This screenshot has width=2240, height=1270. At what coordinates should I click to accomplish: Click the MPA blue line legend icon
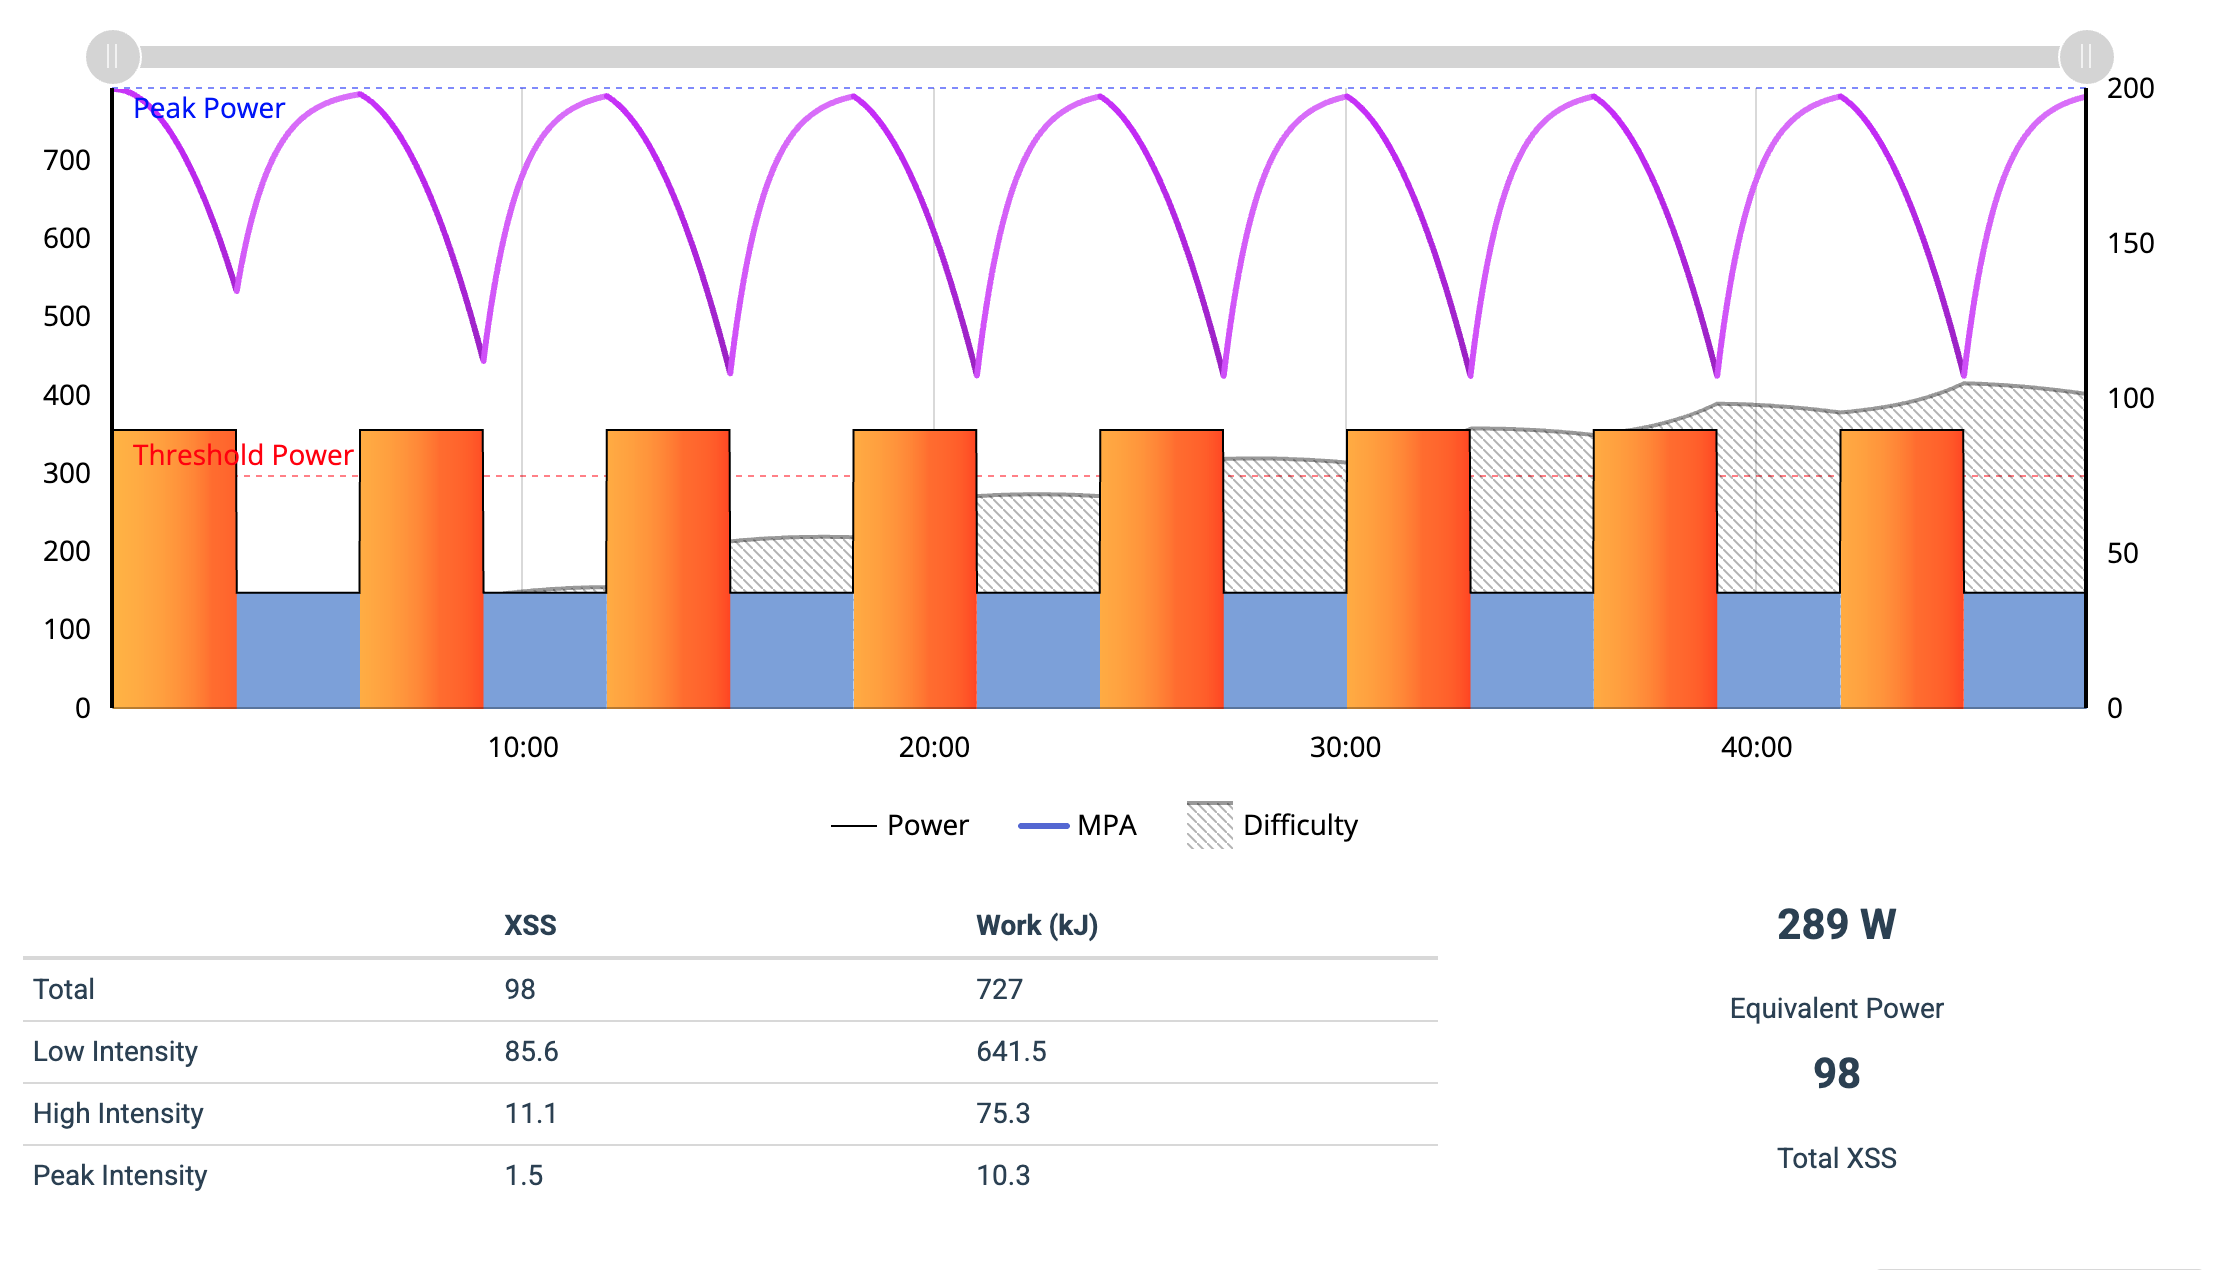(1043, 825)
